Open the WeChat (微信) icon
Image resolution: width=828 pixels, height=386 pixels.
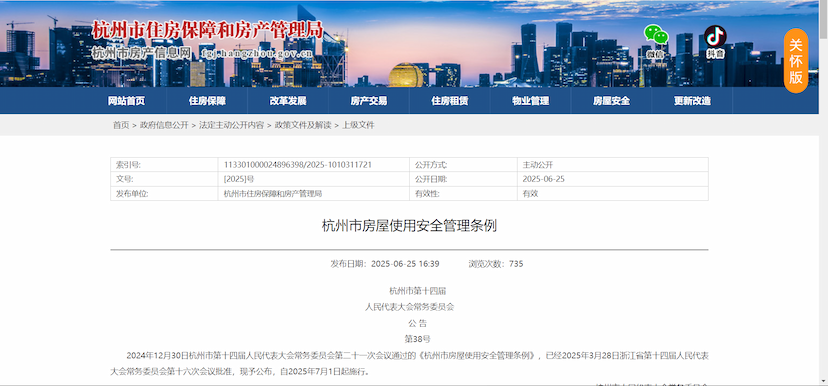tap(656, 41)
